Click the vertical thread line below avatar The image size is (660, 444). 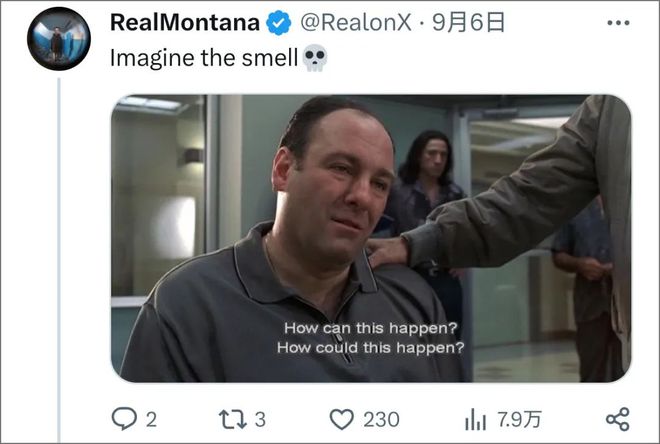coord(59,260)
